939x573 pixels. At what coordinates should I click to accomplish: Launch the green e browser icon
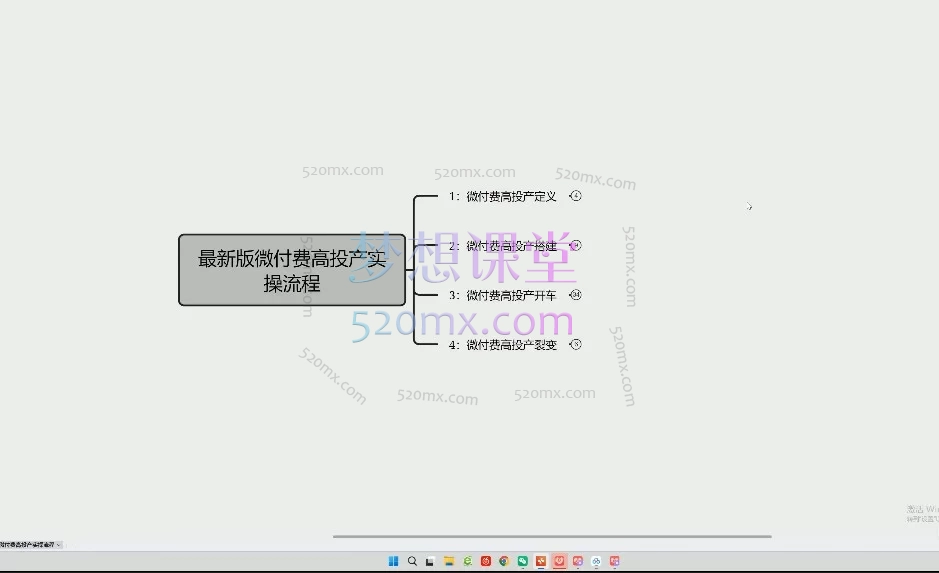467,561
